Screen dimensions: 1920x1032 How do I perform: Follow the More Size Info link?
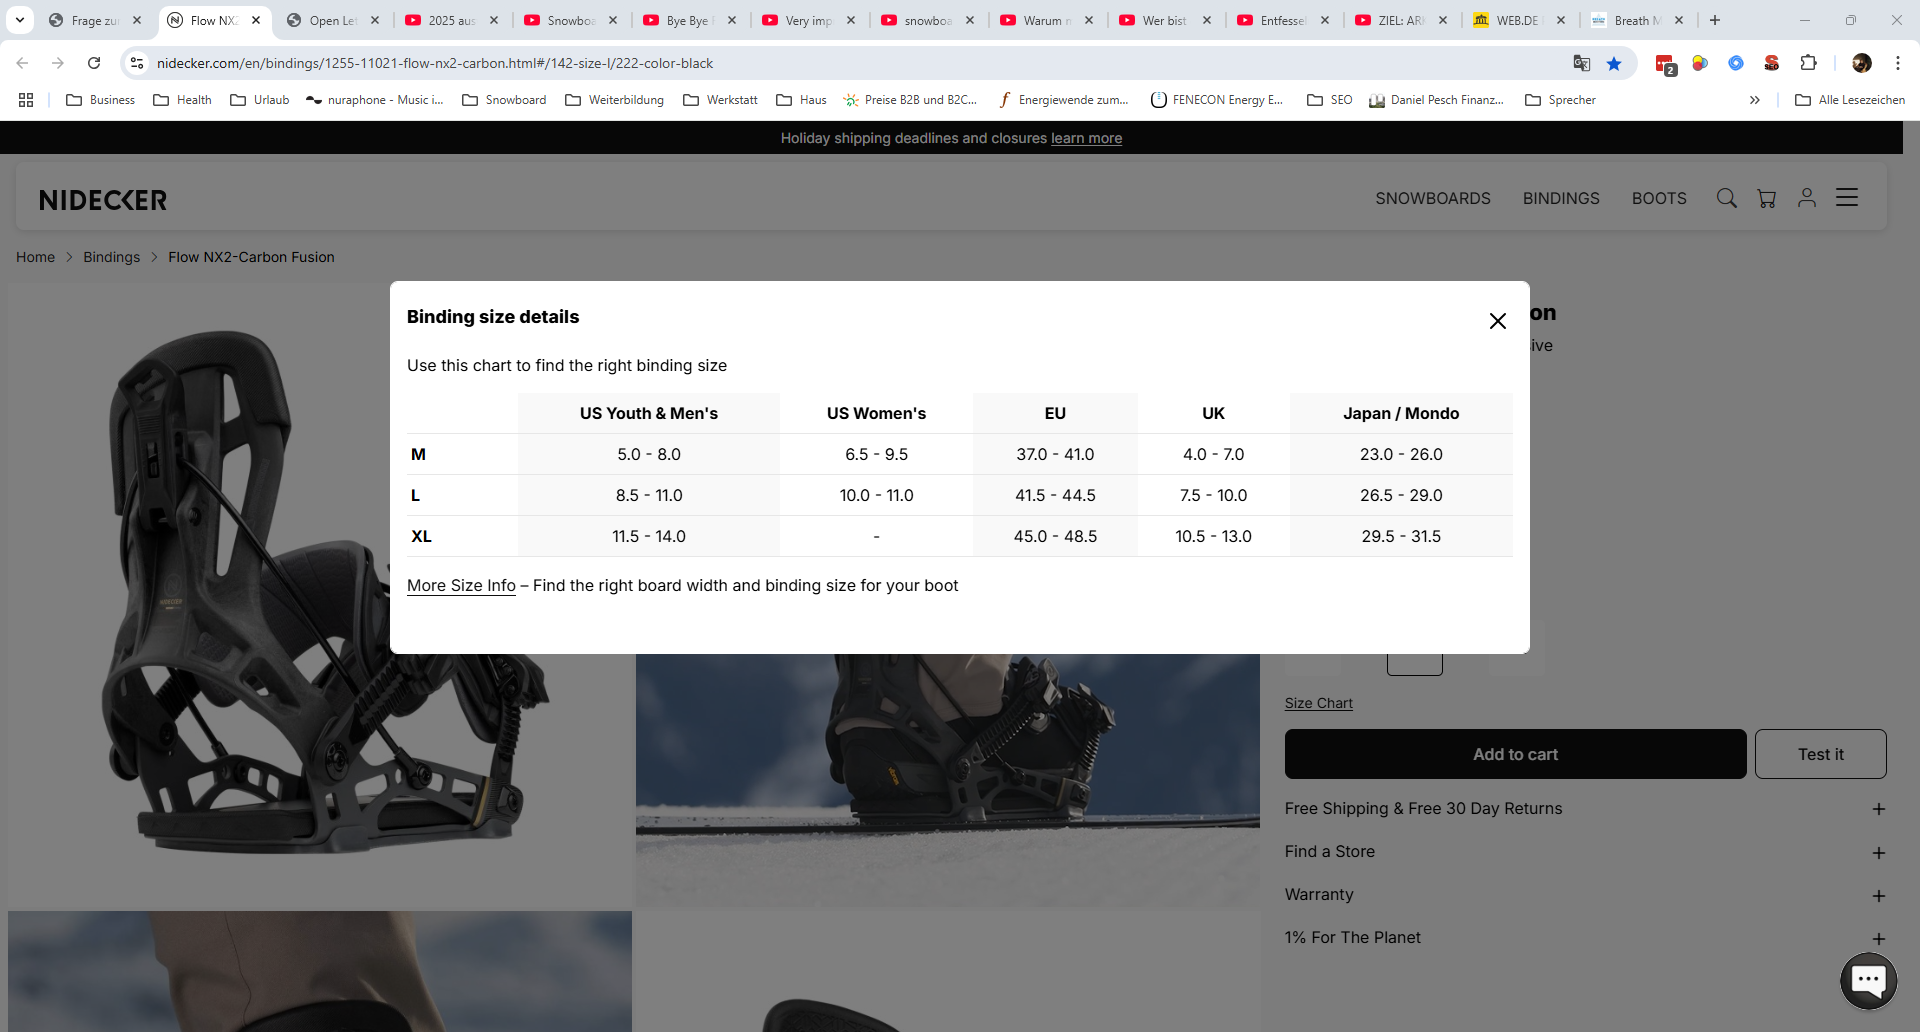point(461,586)
